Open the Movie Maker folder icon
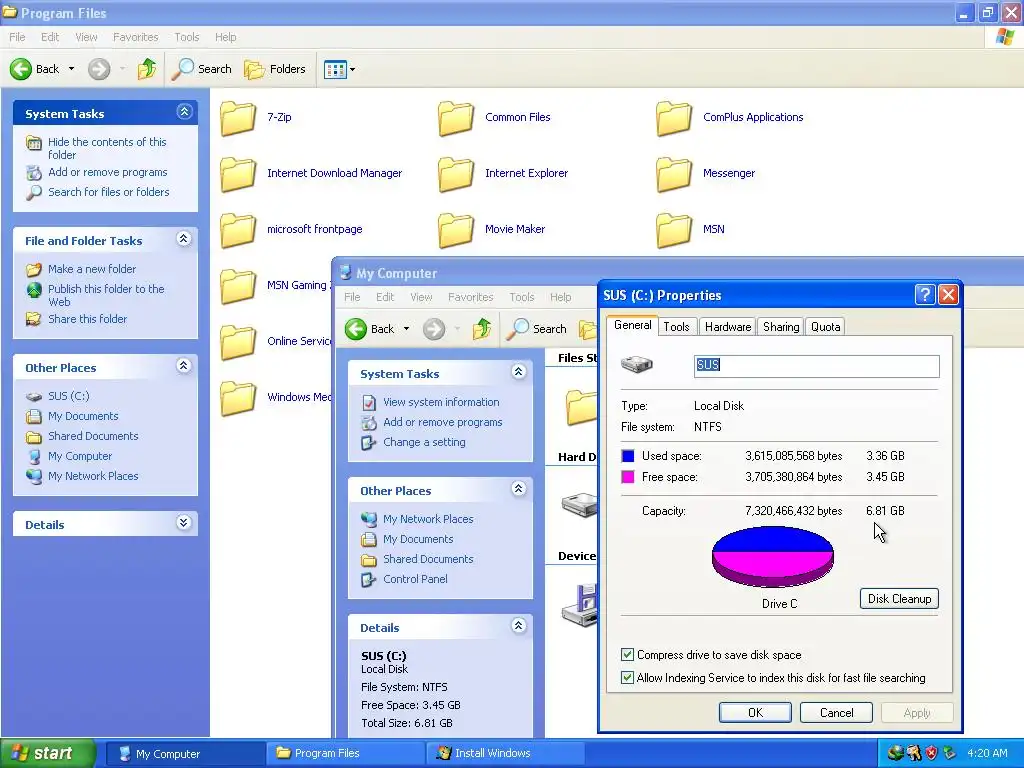 point(456,230)
